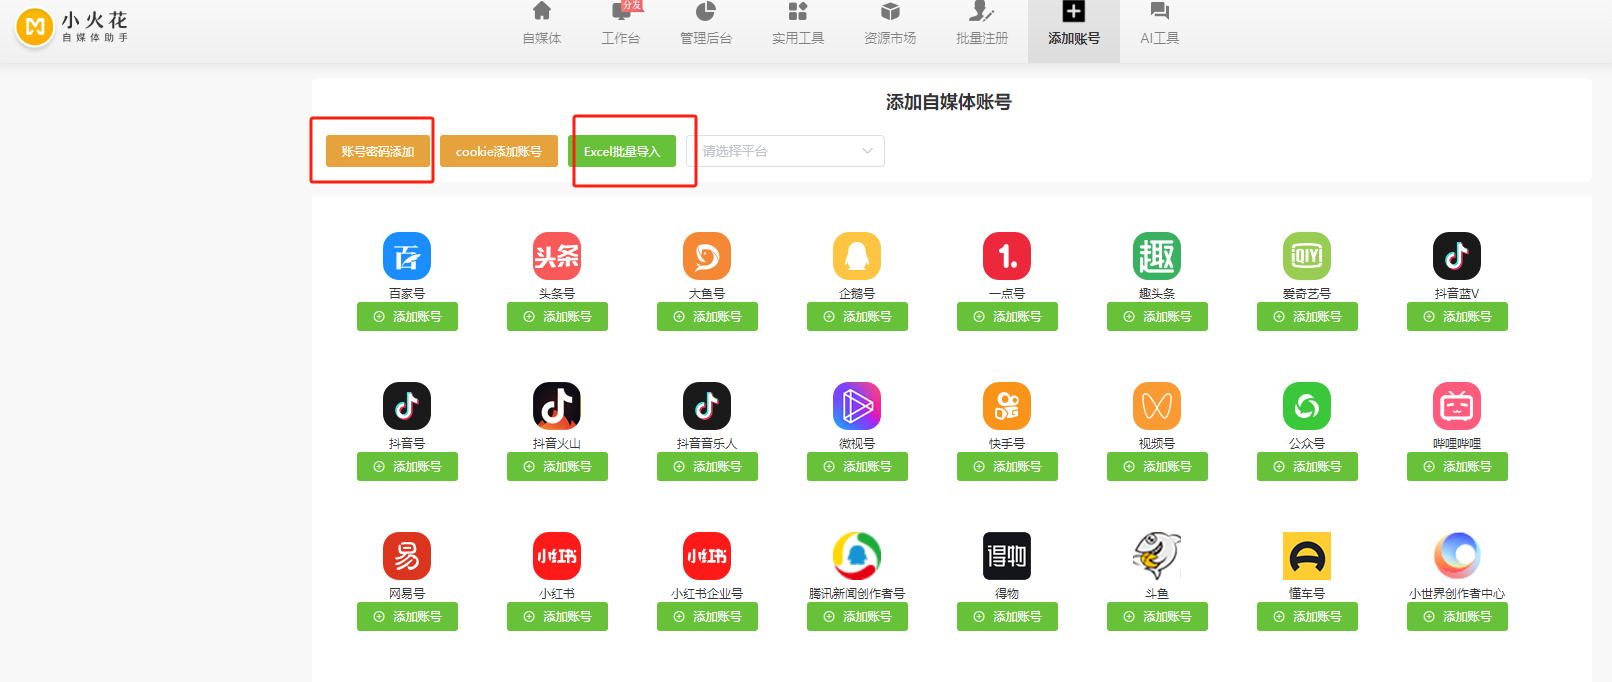1612x682 pixels.
Task: Select the 抖音火山 icon
Action: 557,406
